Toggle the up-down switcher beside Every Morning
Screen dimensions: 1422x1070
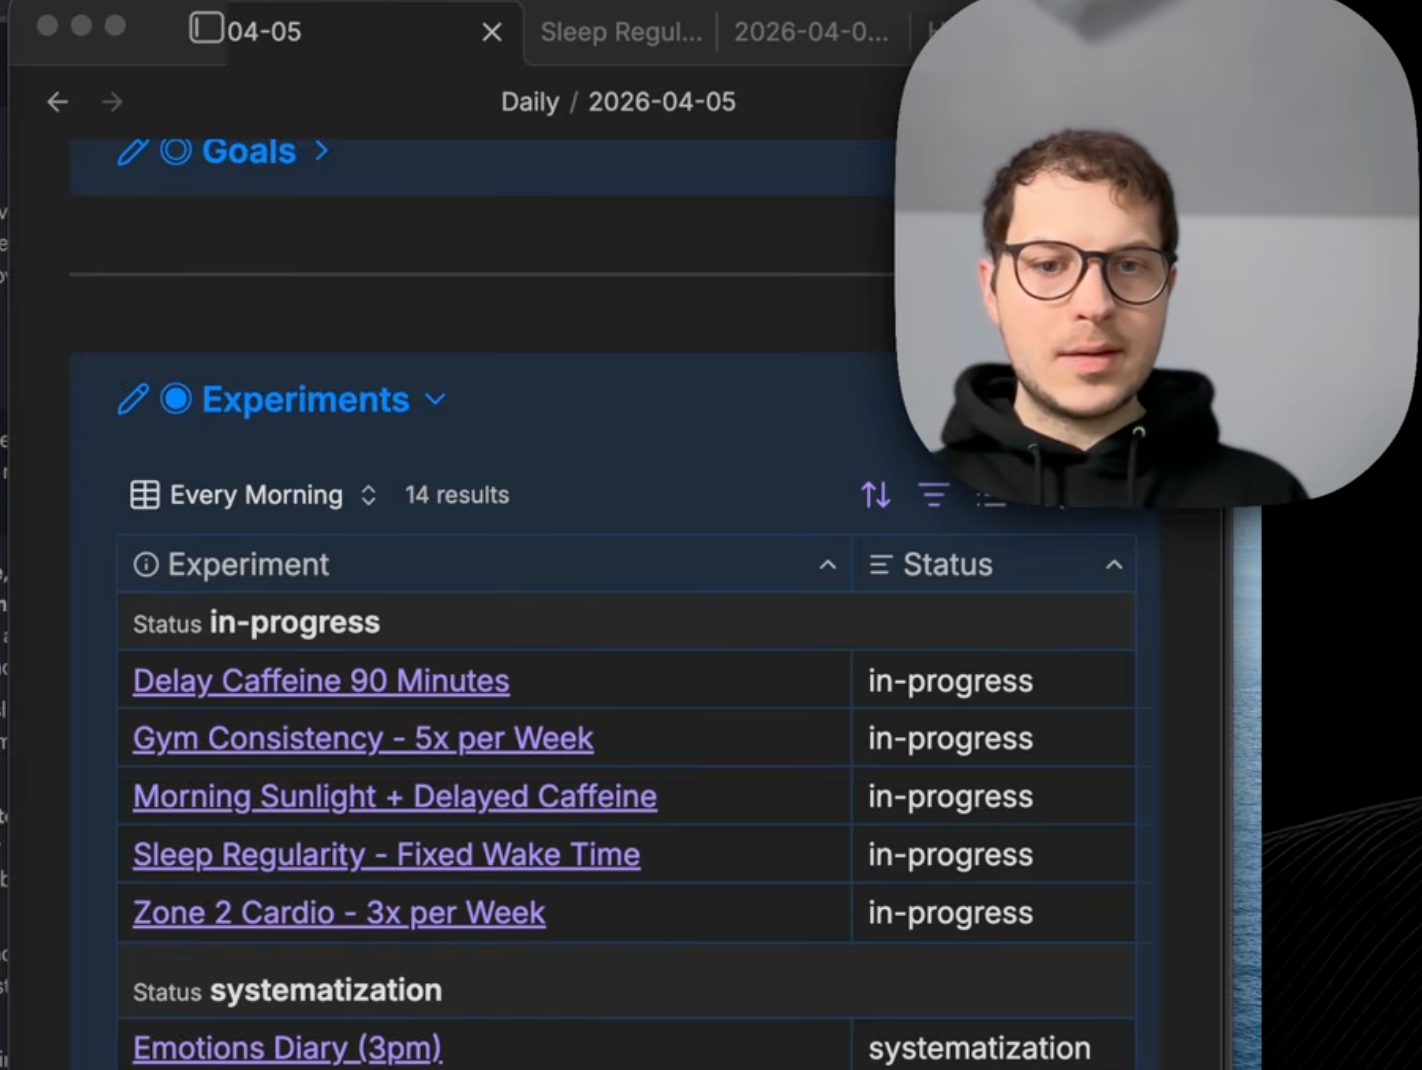368,494
